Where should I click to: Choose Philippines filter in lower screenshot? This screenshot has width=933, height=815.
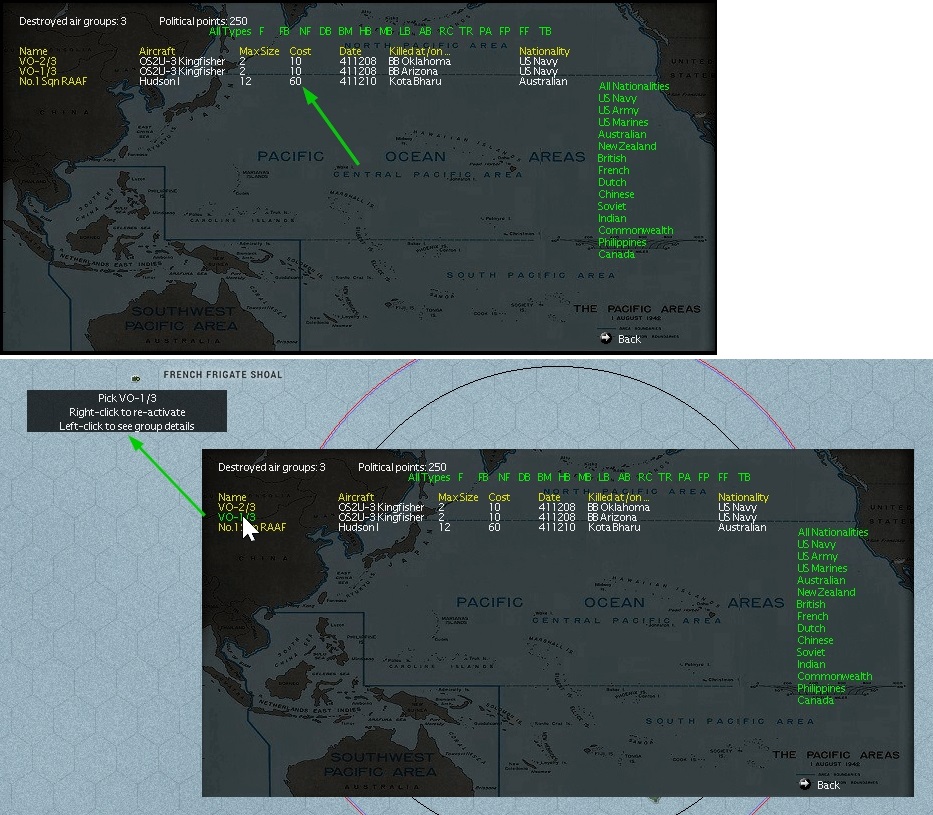point(821,688)
